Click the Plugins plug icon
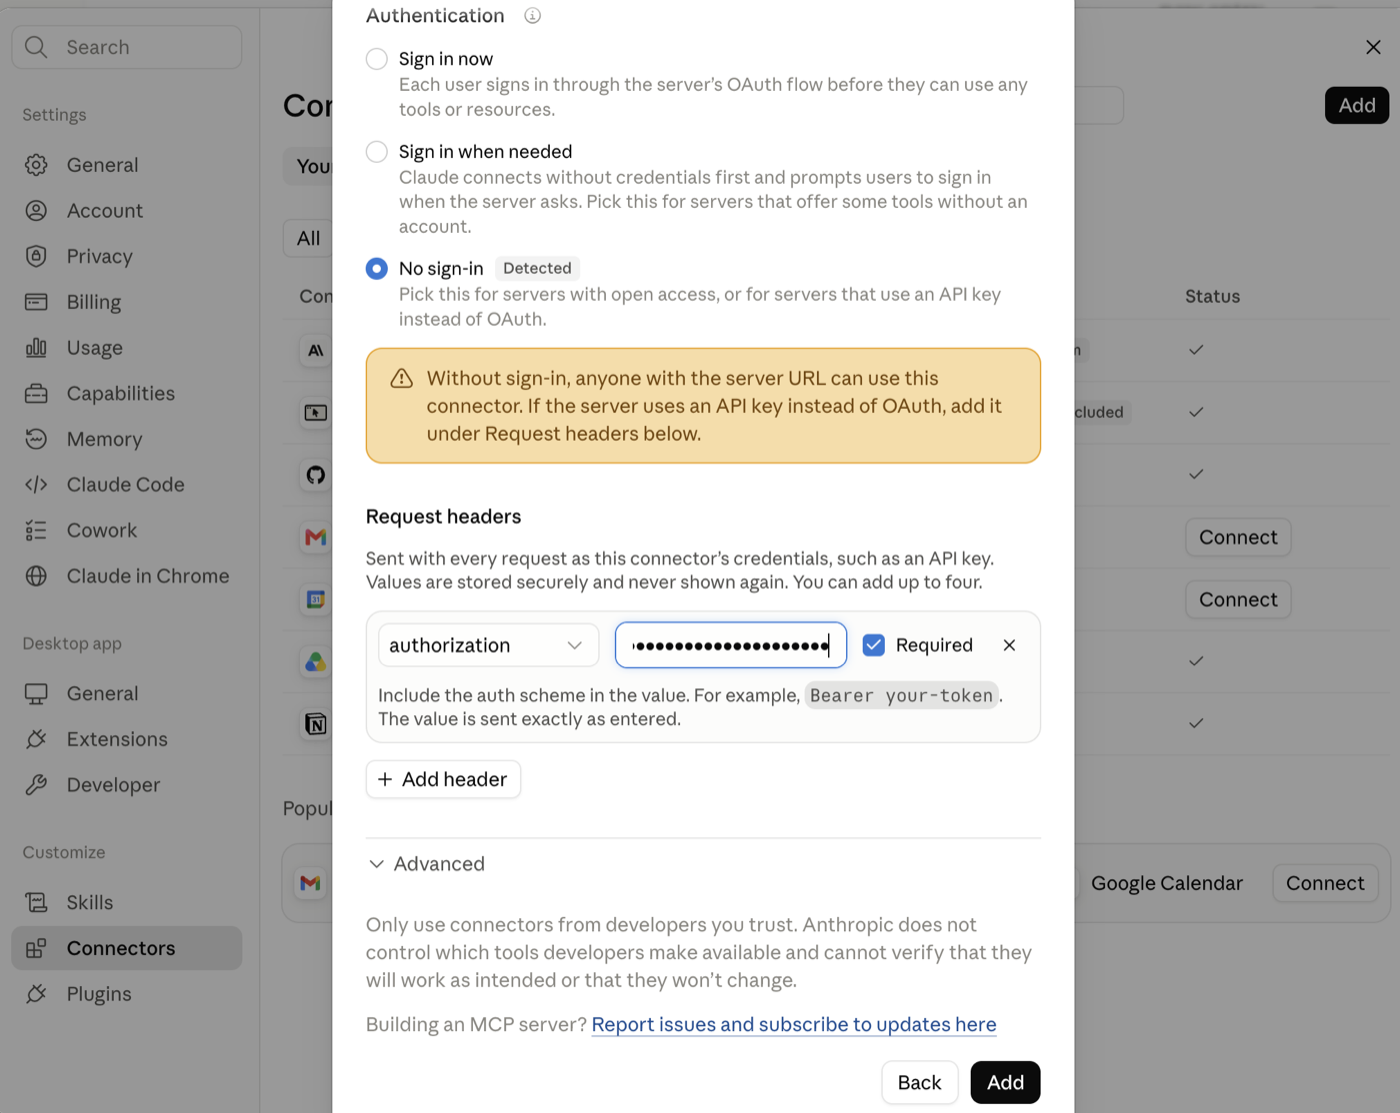This screenshot has width=1400, height=1113. pos(36,994)
